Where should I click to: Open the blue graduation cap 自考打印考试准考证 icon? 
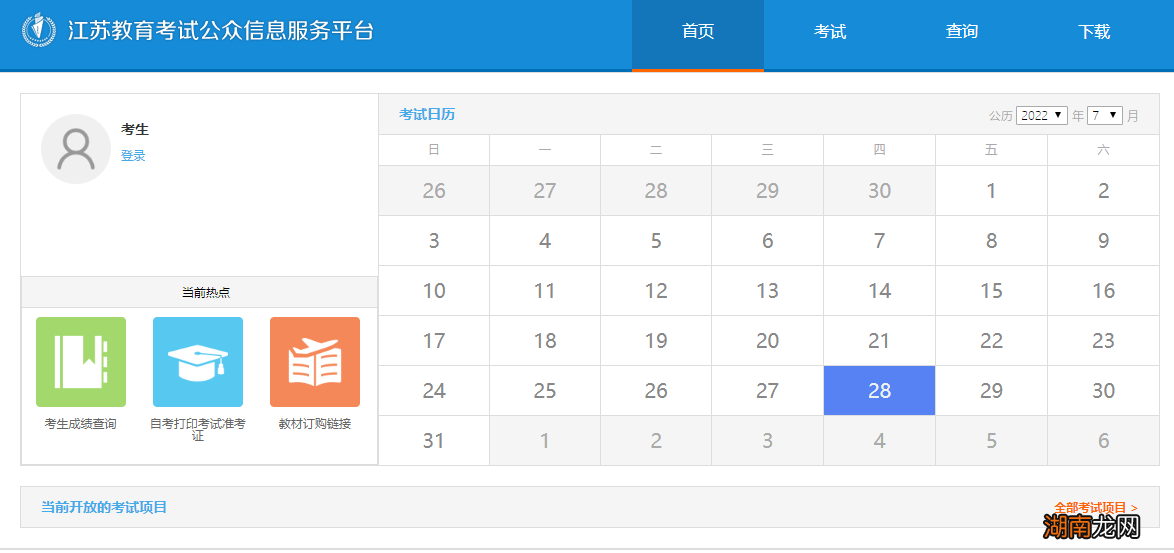[198, 362]
